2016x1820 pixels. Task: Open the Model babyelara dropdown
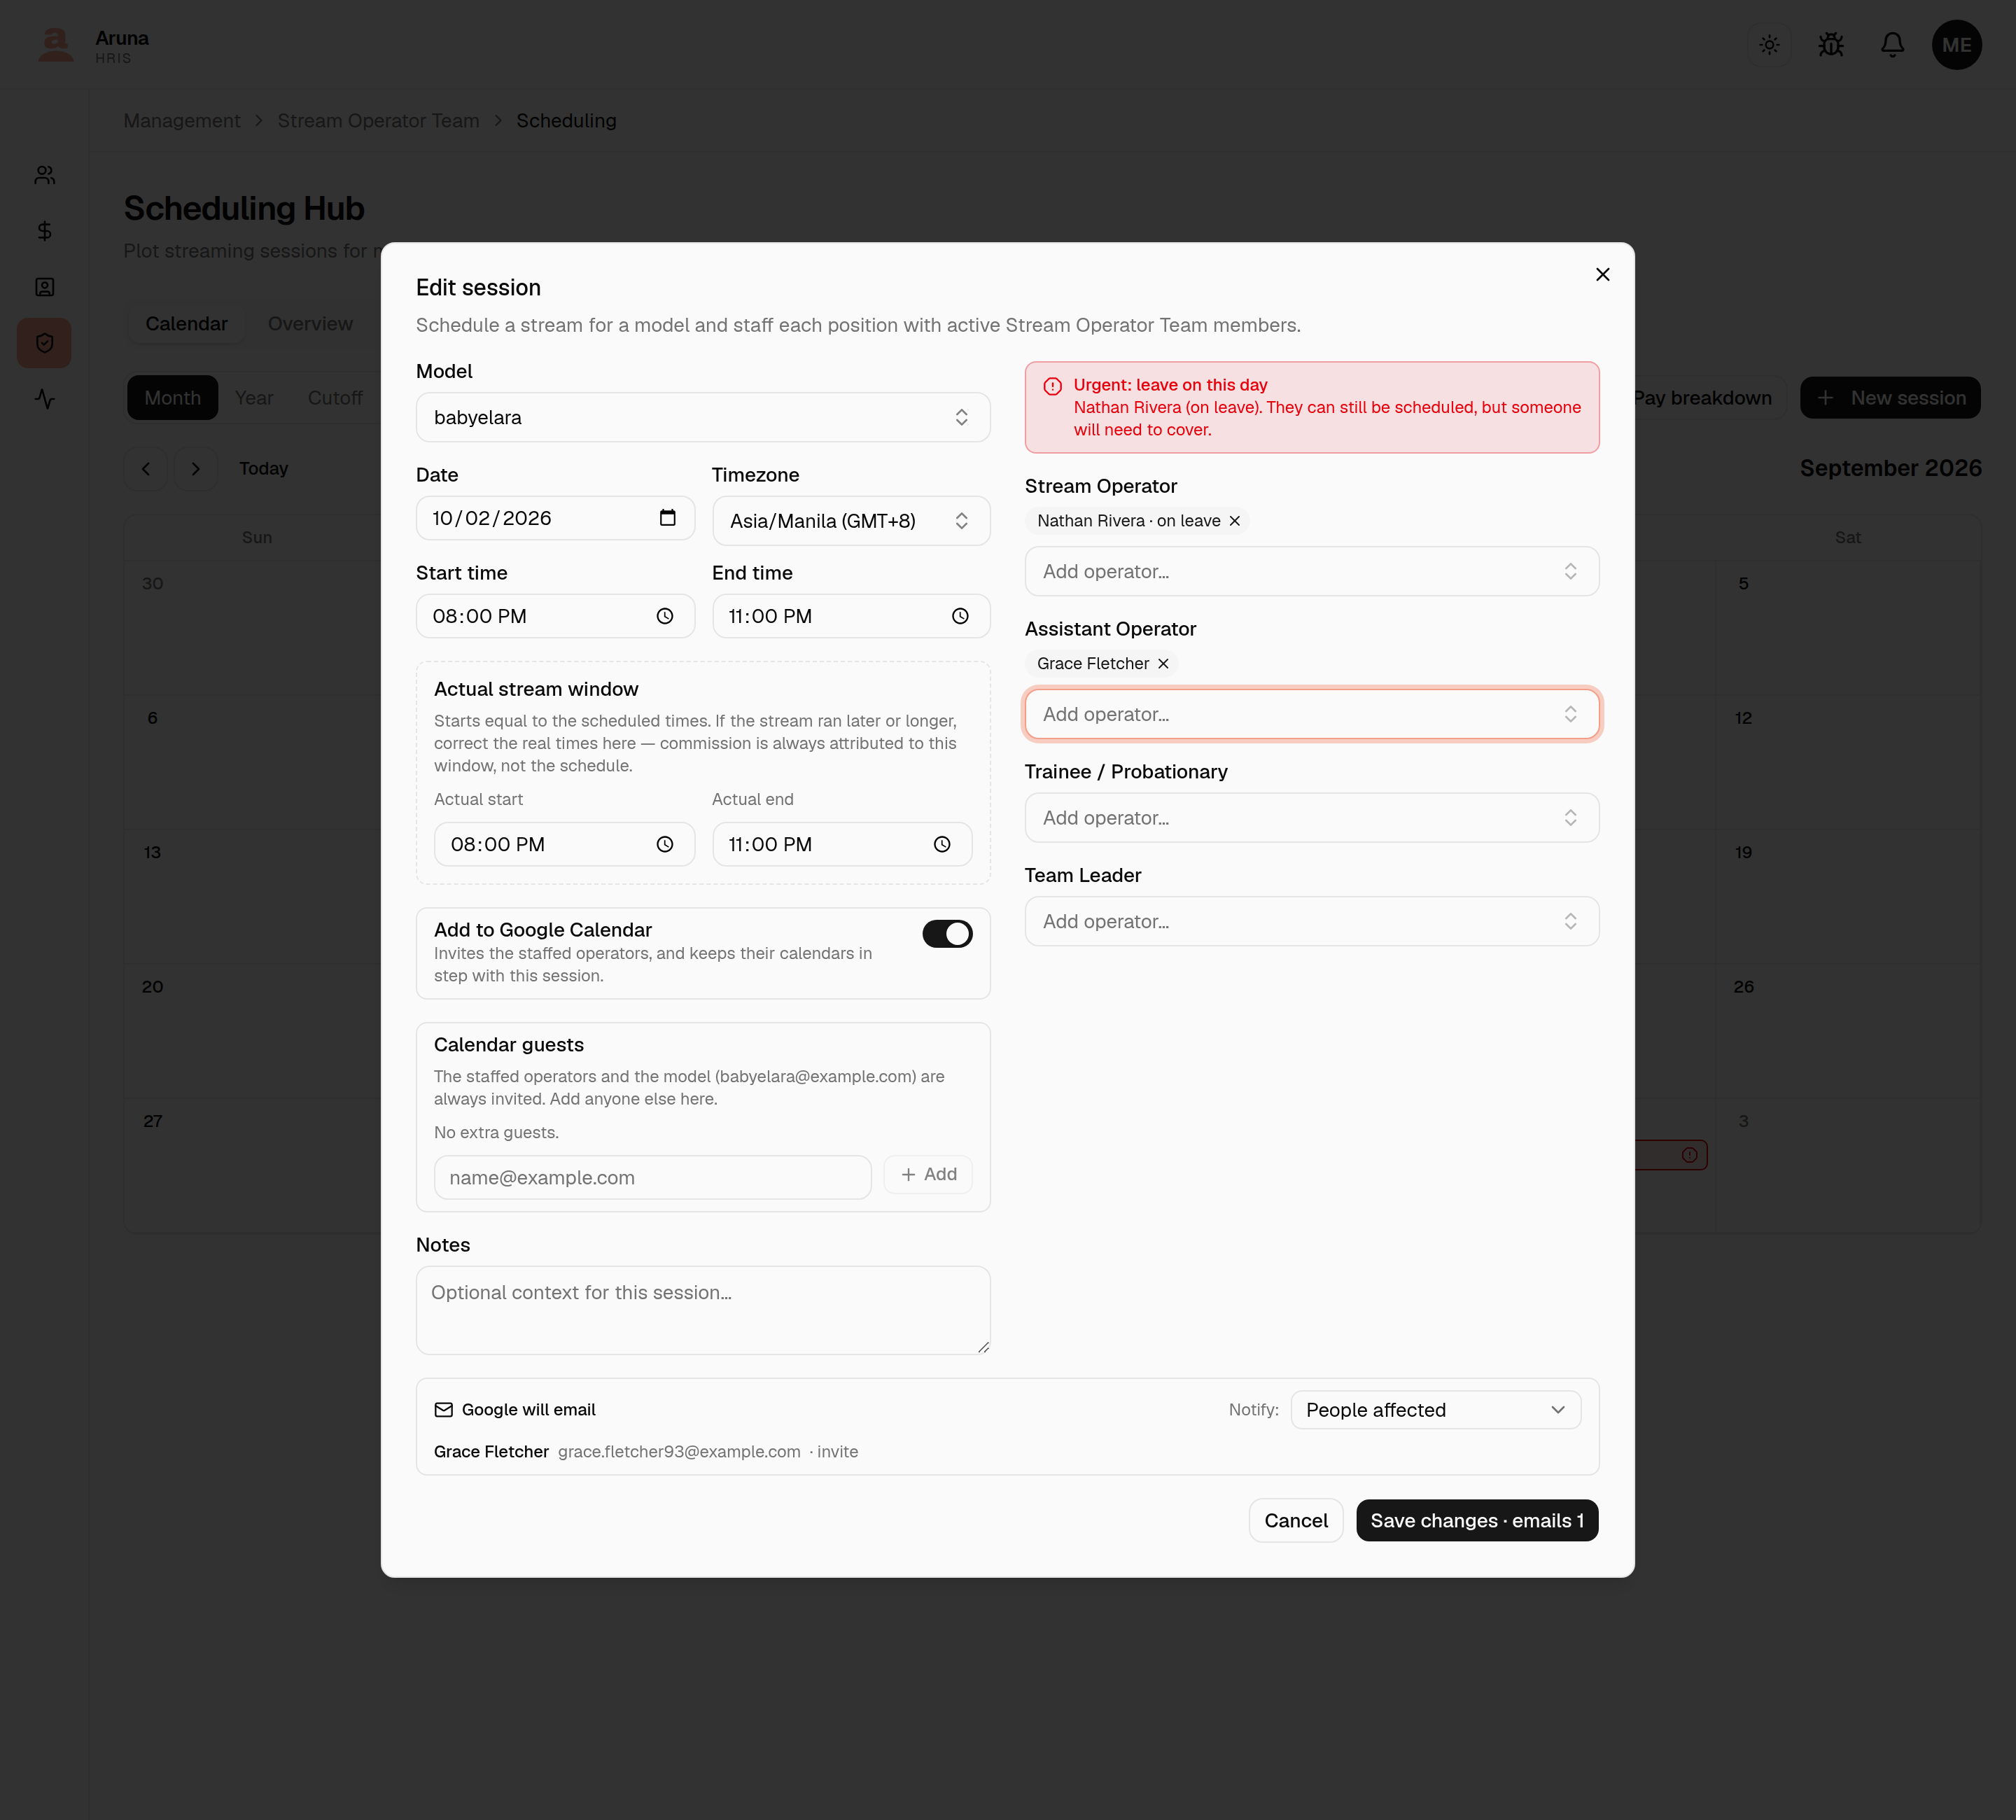pyautogui.click(x=703, y=417)
